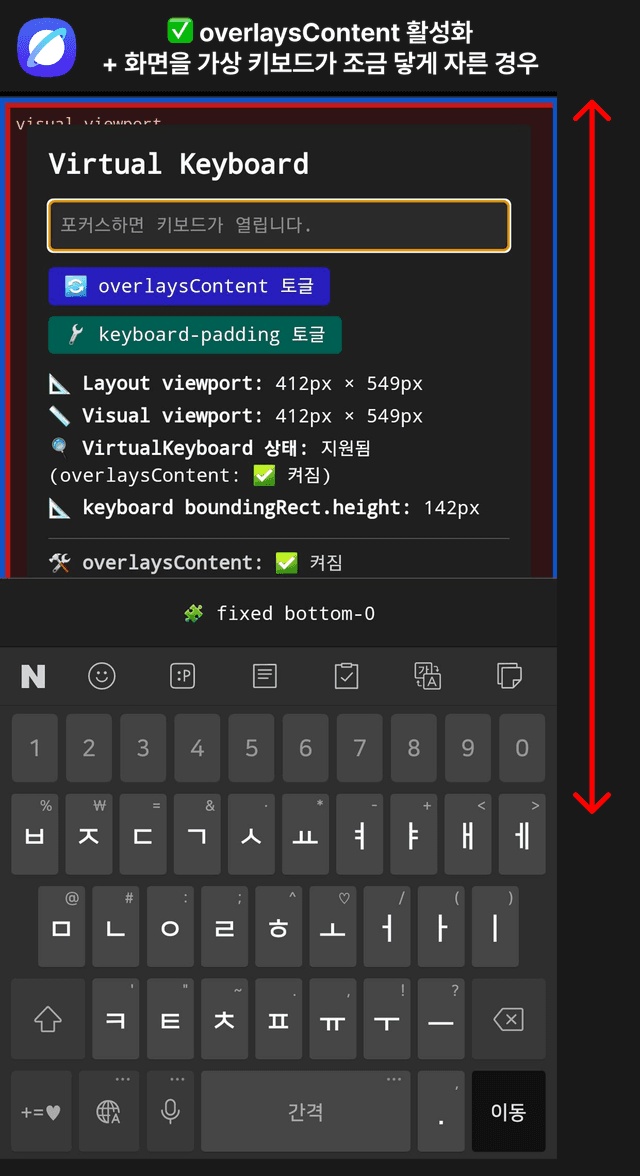Focus the 포커스하면 키보드가 열립니다 input field

pyautogui.click(x=279, y=225)
